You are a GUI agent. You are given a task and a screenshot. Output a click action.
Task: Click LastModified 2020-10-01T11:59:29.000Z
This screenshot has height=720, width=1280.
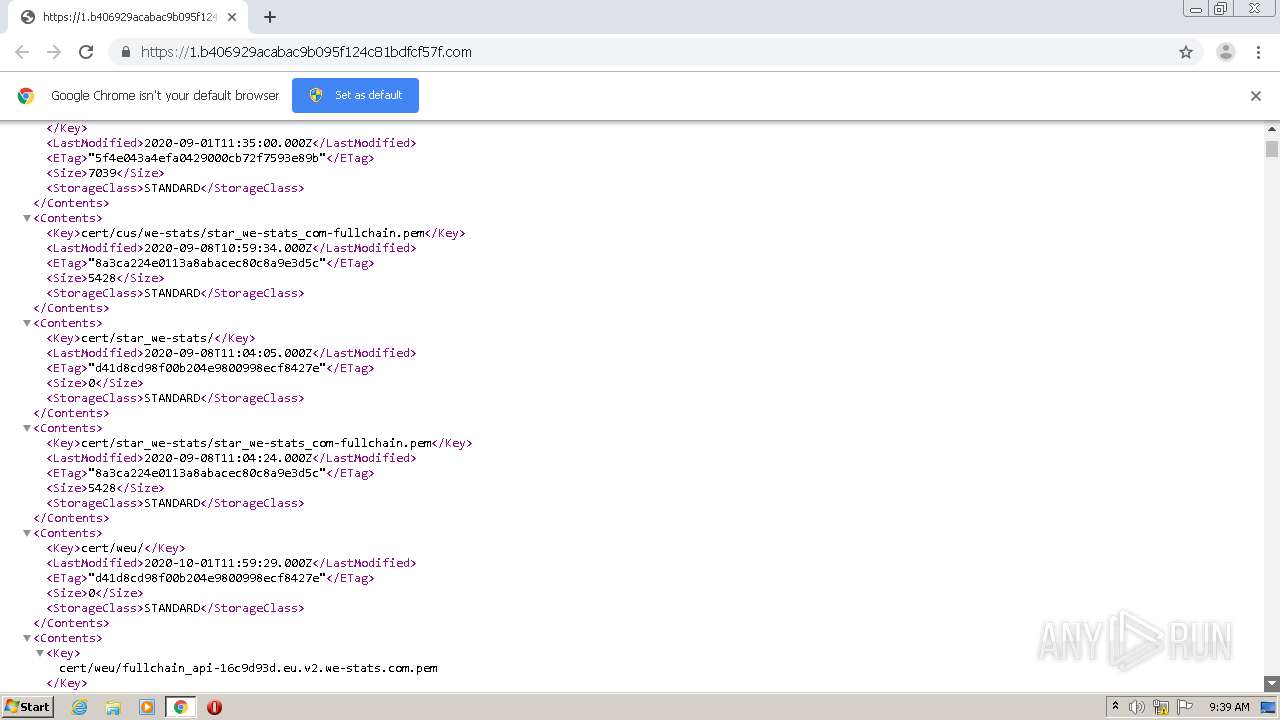click(228, 563)
